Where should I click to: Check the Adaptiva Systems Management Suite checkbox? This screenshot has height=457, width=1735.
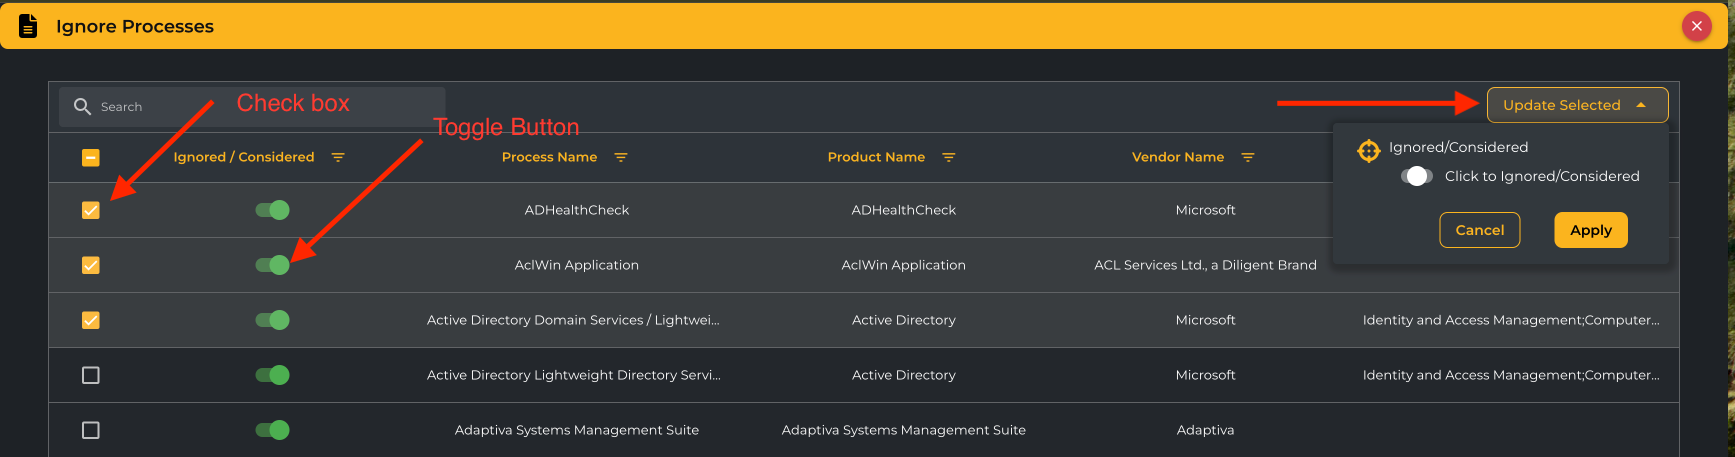[91, 430]
